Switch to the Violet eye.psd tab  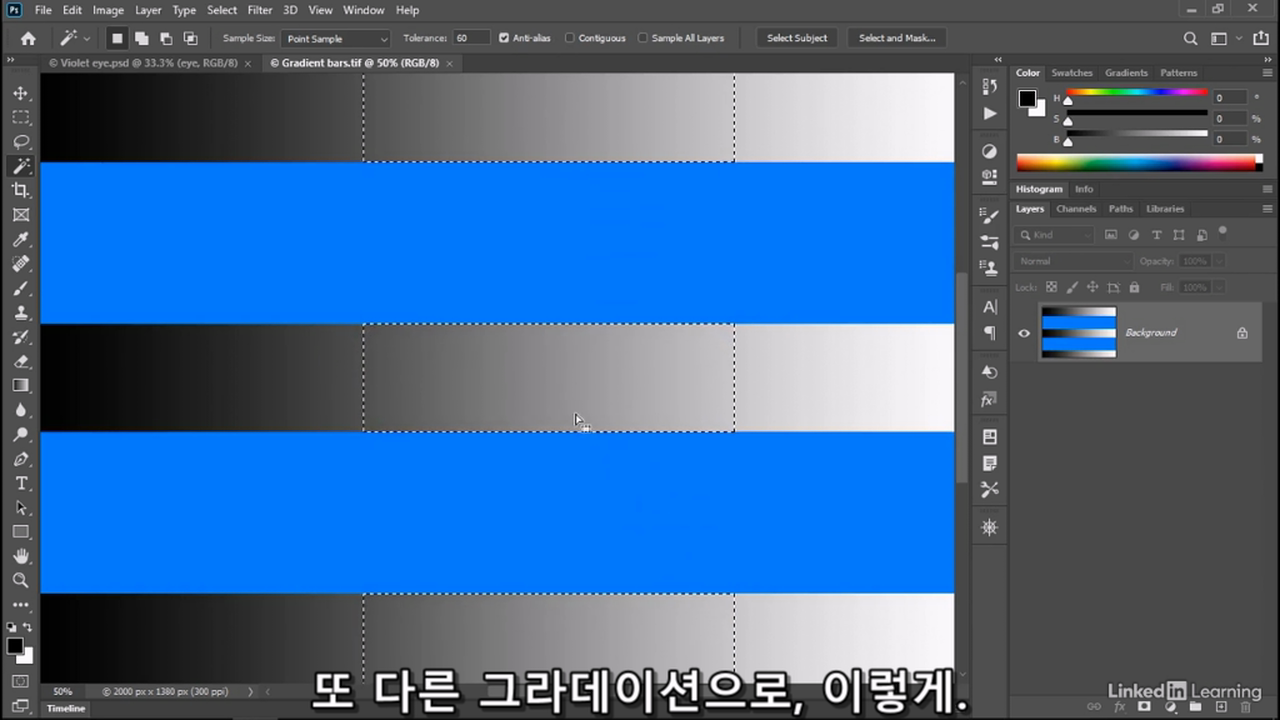(143, 63)
